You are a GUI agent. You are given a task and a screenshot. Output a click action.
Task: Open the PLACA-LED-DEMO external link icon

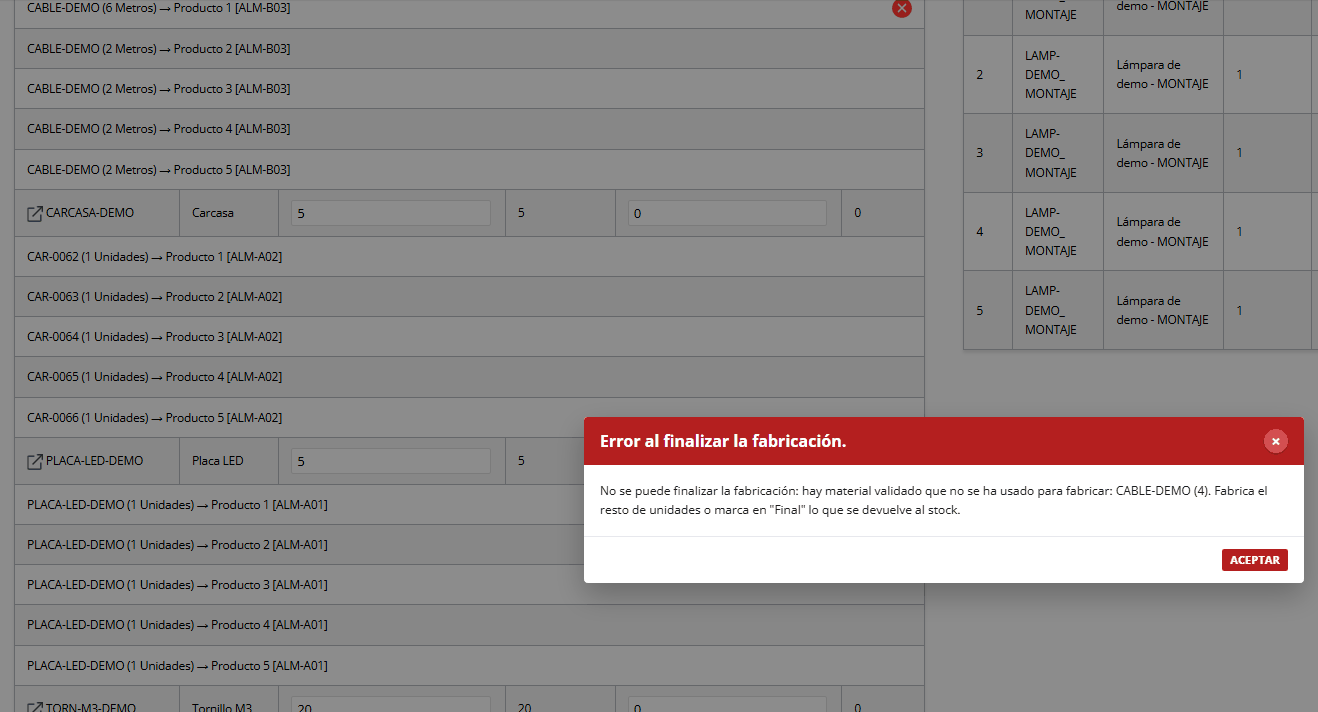pyautogui.click(x=35, y=461)
